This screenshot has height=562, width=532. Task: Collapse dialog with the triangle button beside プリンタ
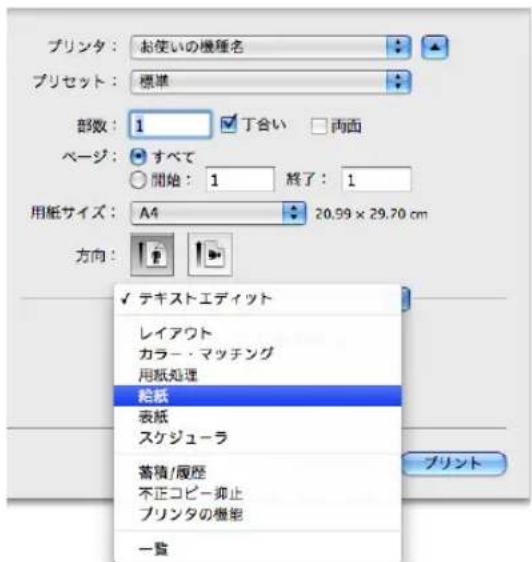click(434, 47)
